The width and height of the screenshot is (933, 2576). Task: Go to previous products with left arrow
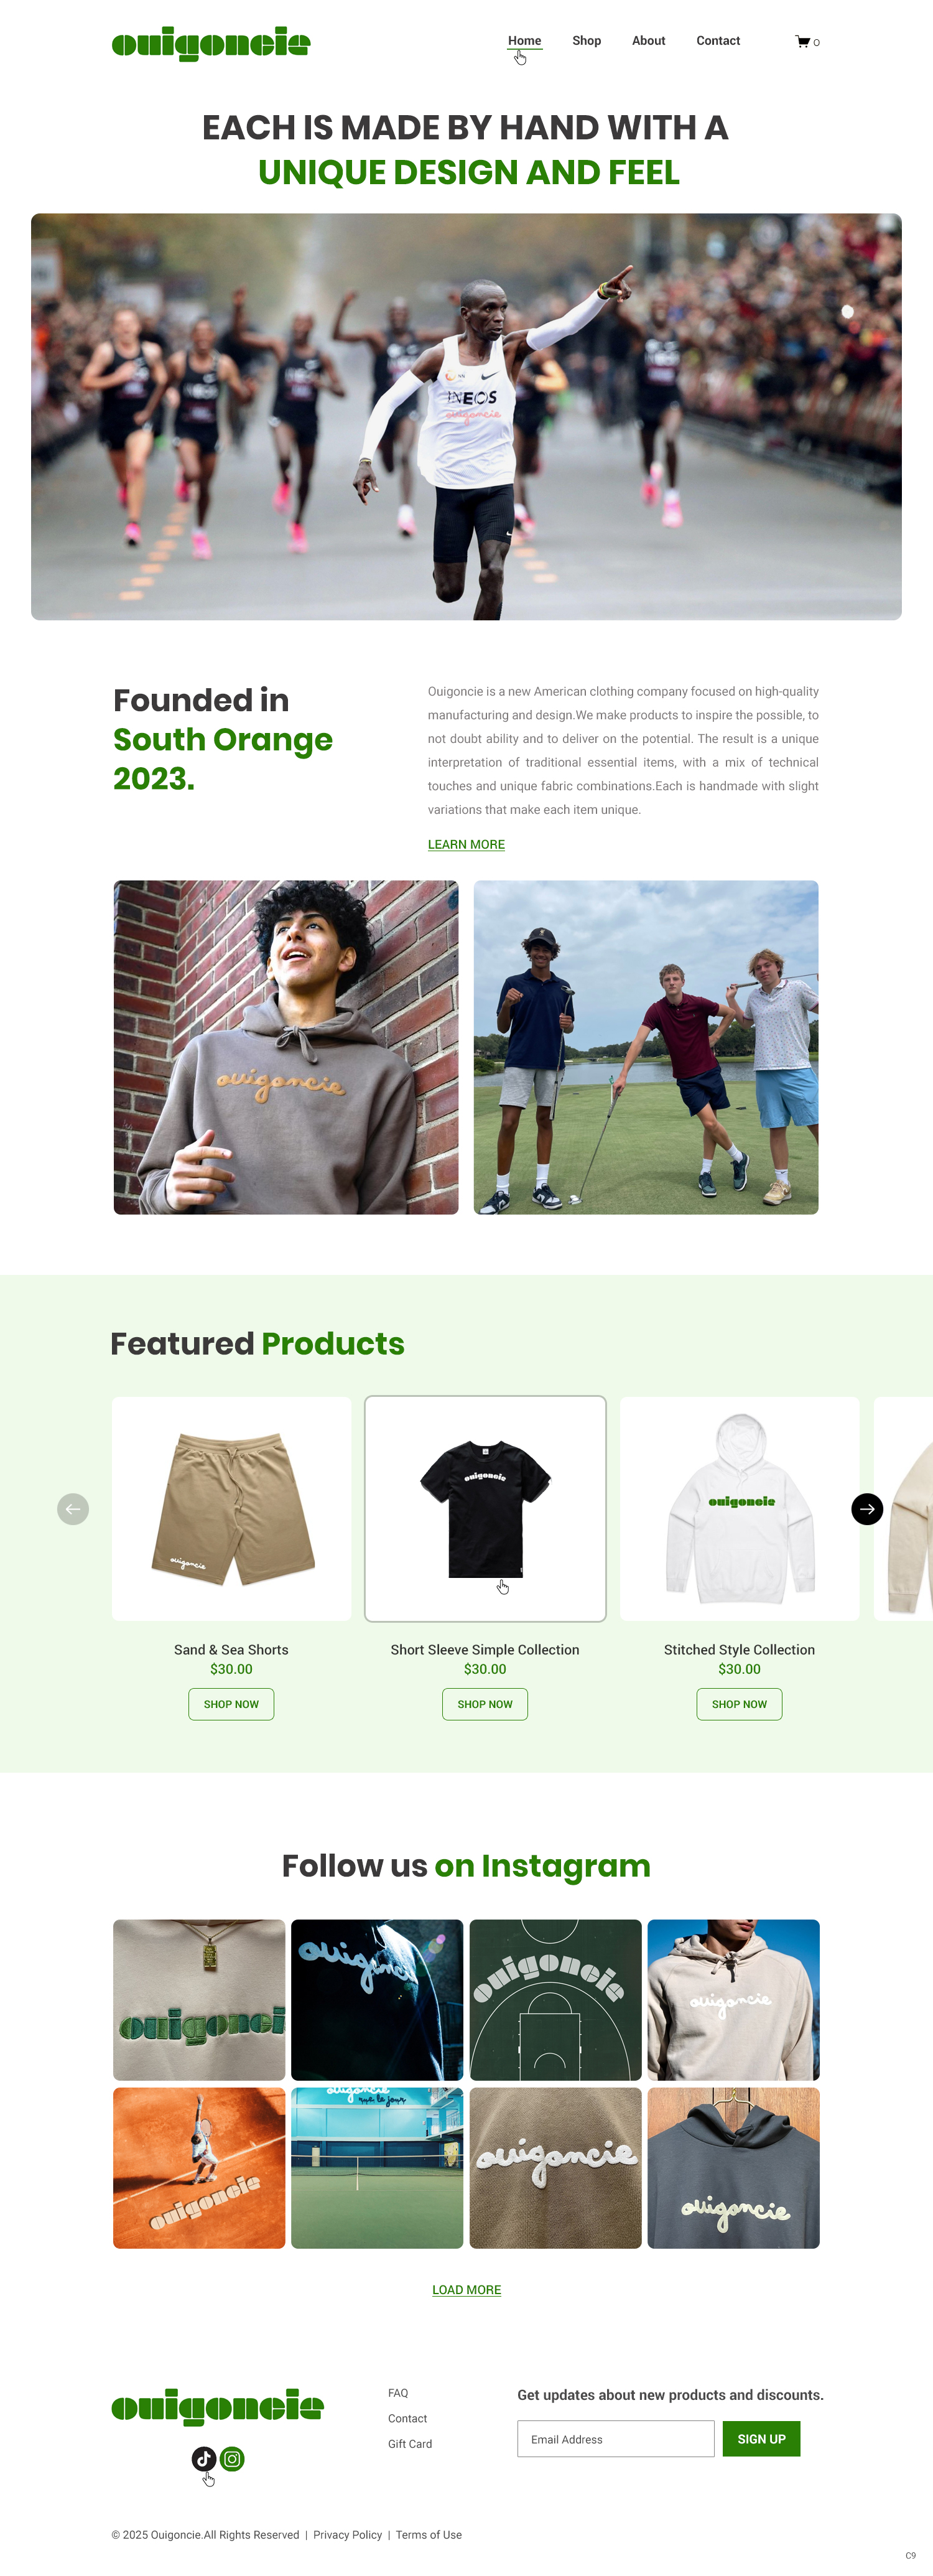(x=73, y=1508)
